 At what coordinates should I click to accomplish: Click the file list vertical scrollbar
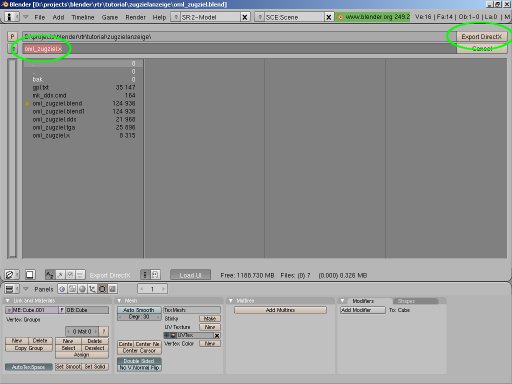click(x=12, y=158)
